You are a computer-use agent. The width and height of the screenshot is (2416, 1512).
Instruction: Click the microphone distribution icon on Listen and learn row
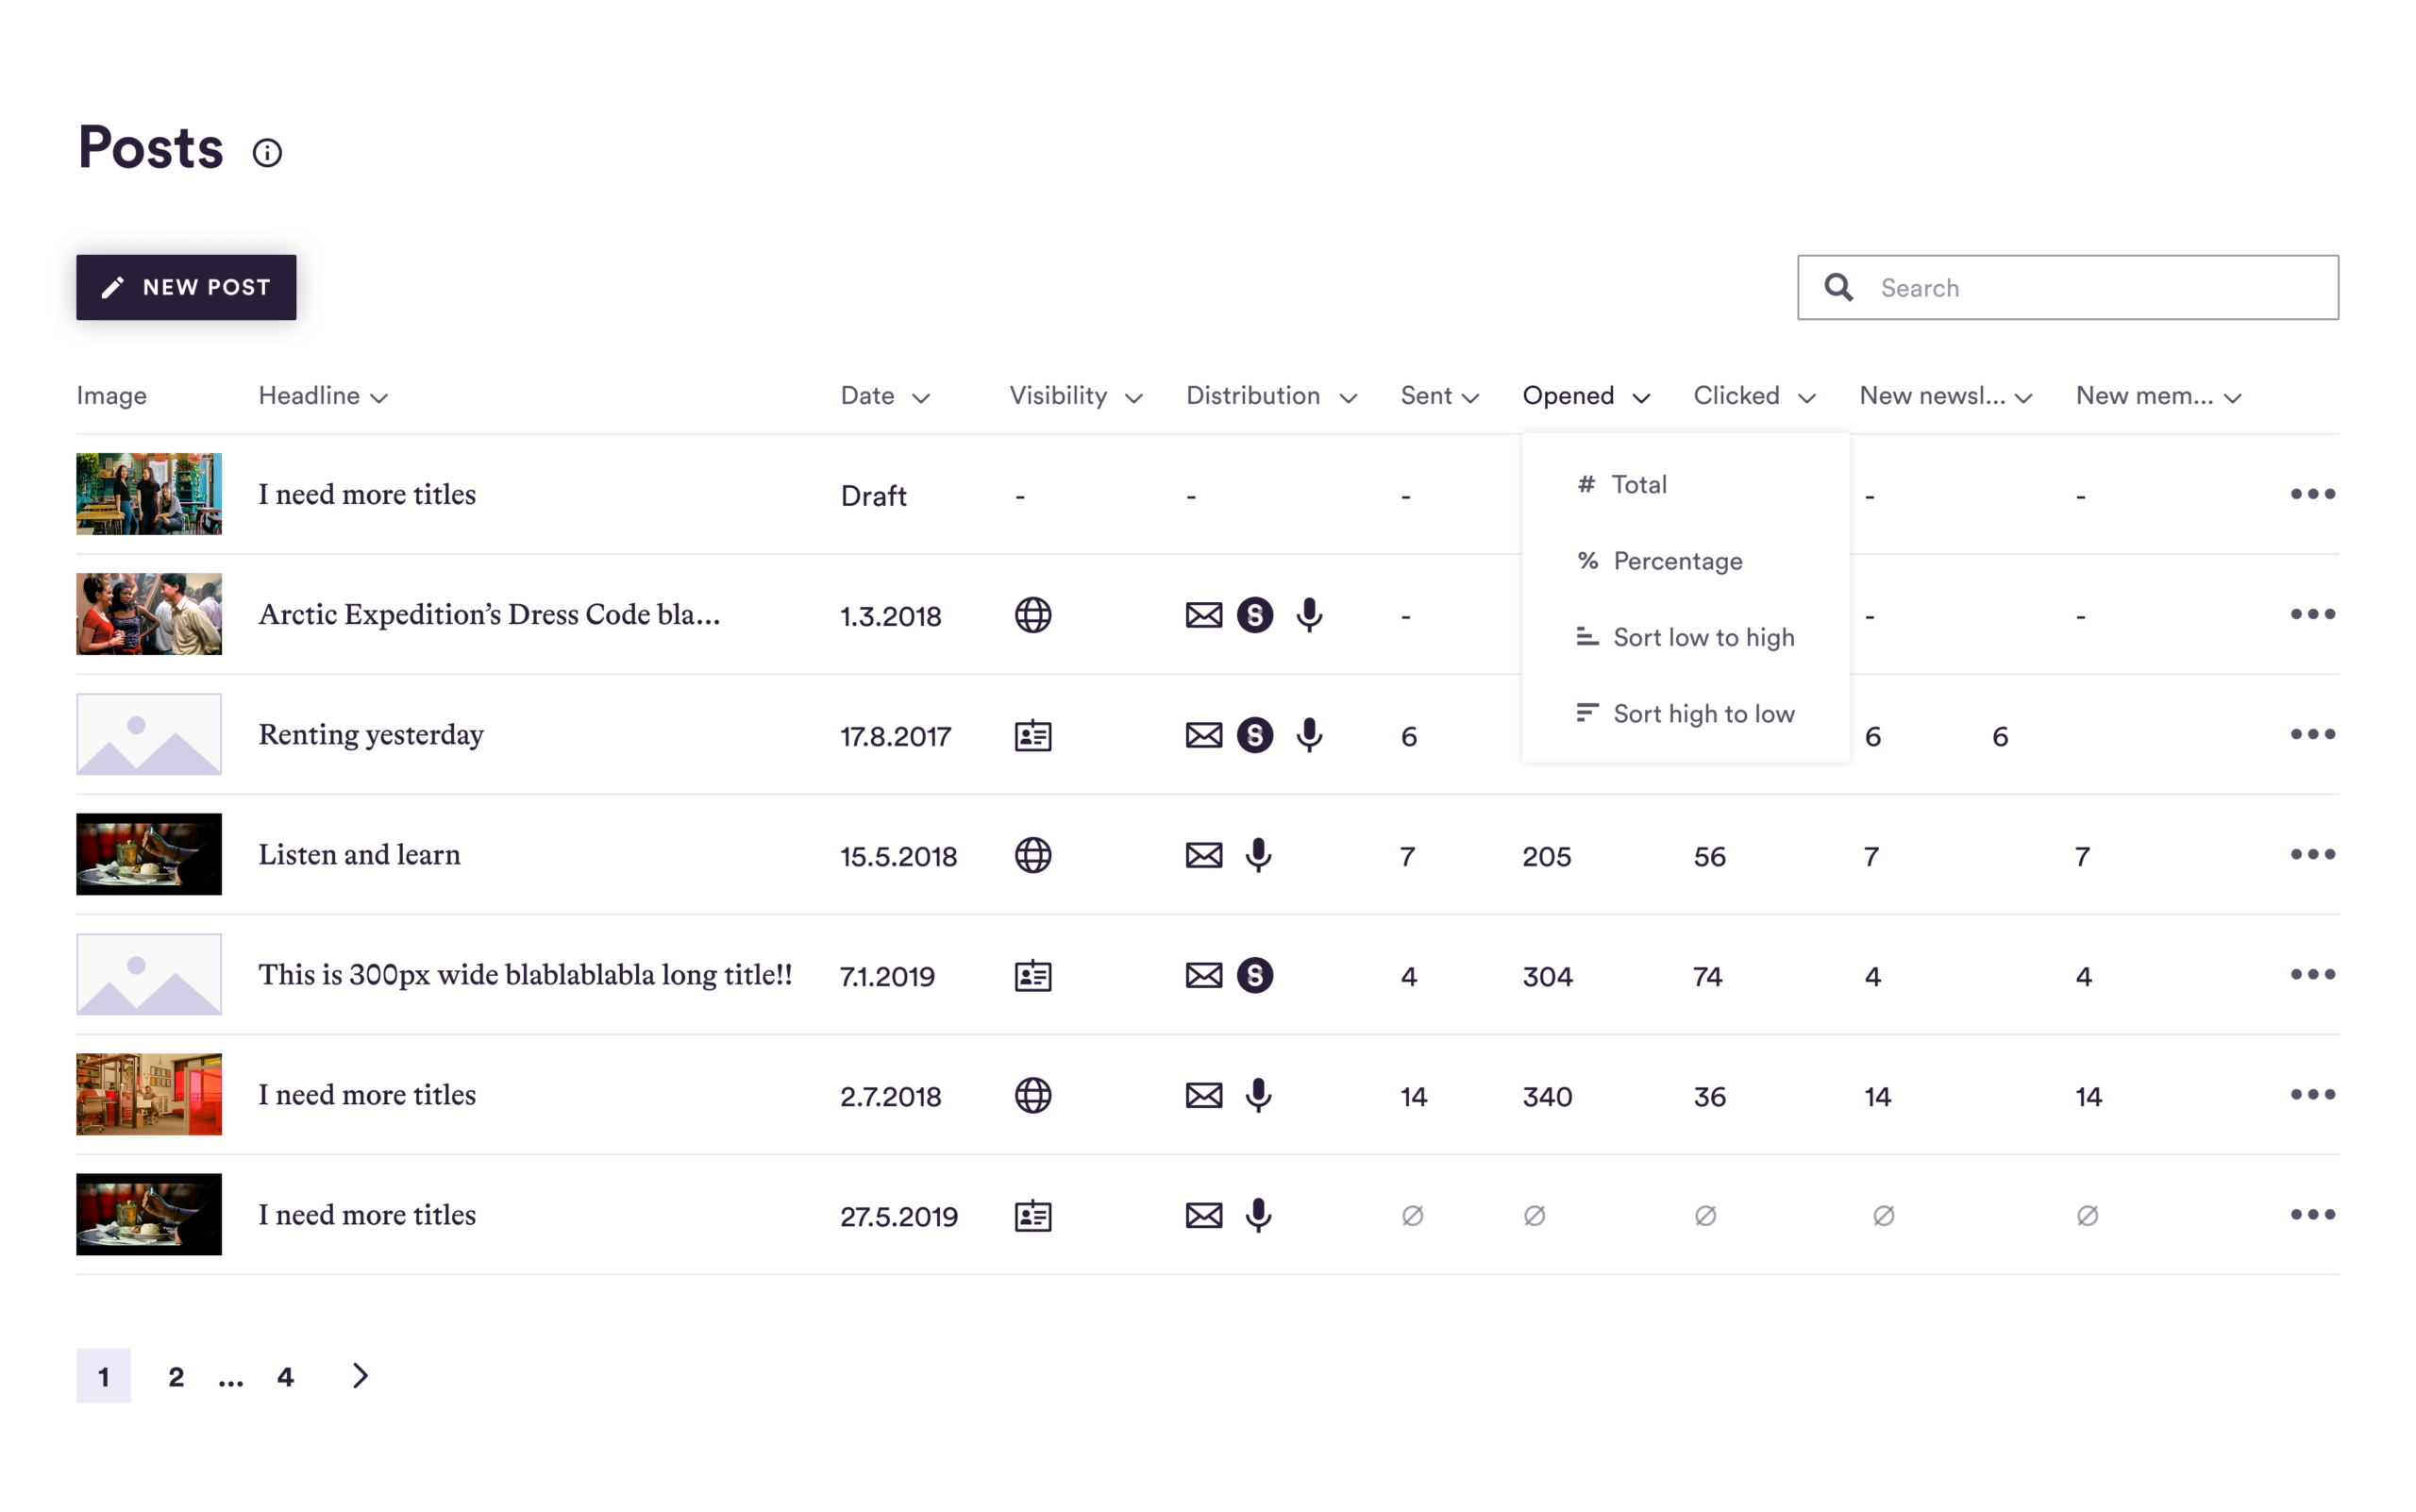click(1258, 855)
